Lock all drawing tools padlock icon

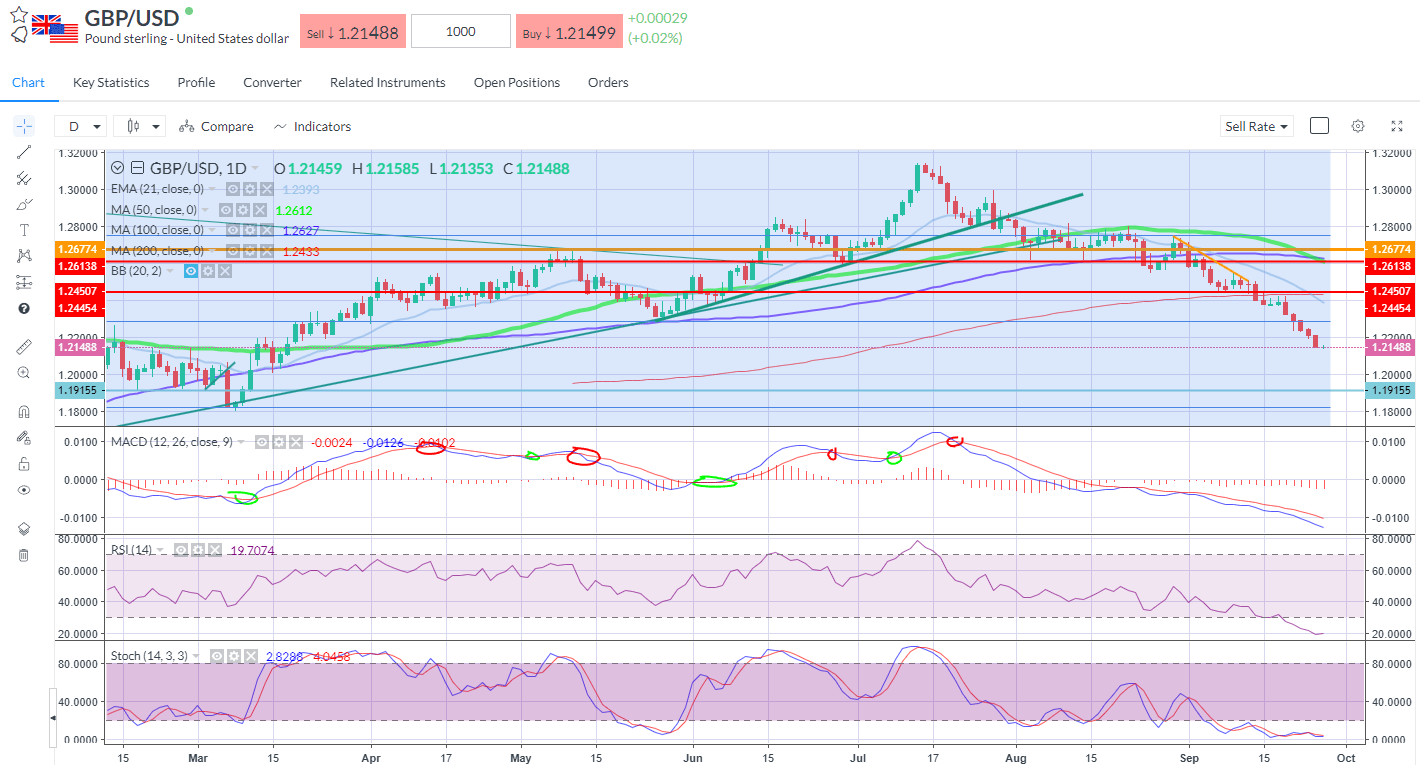click(24, 464)
